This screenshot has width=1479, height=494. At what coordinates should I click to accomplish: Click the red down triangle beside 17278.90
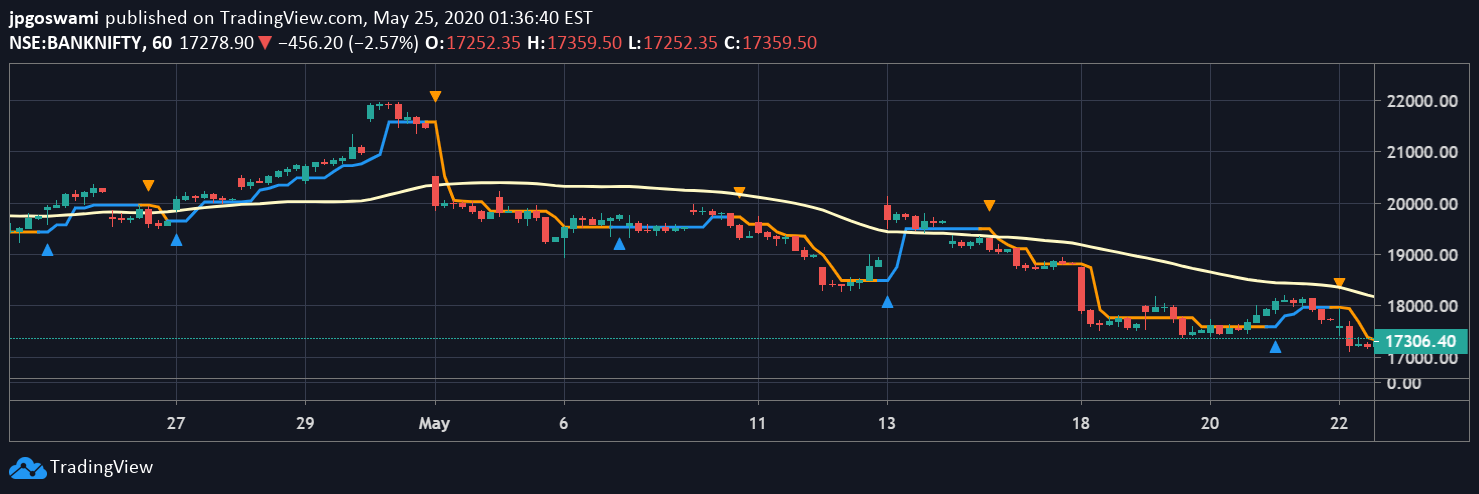pos(264,43)
